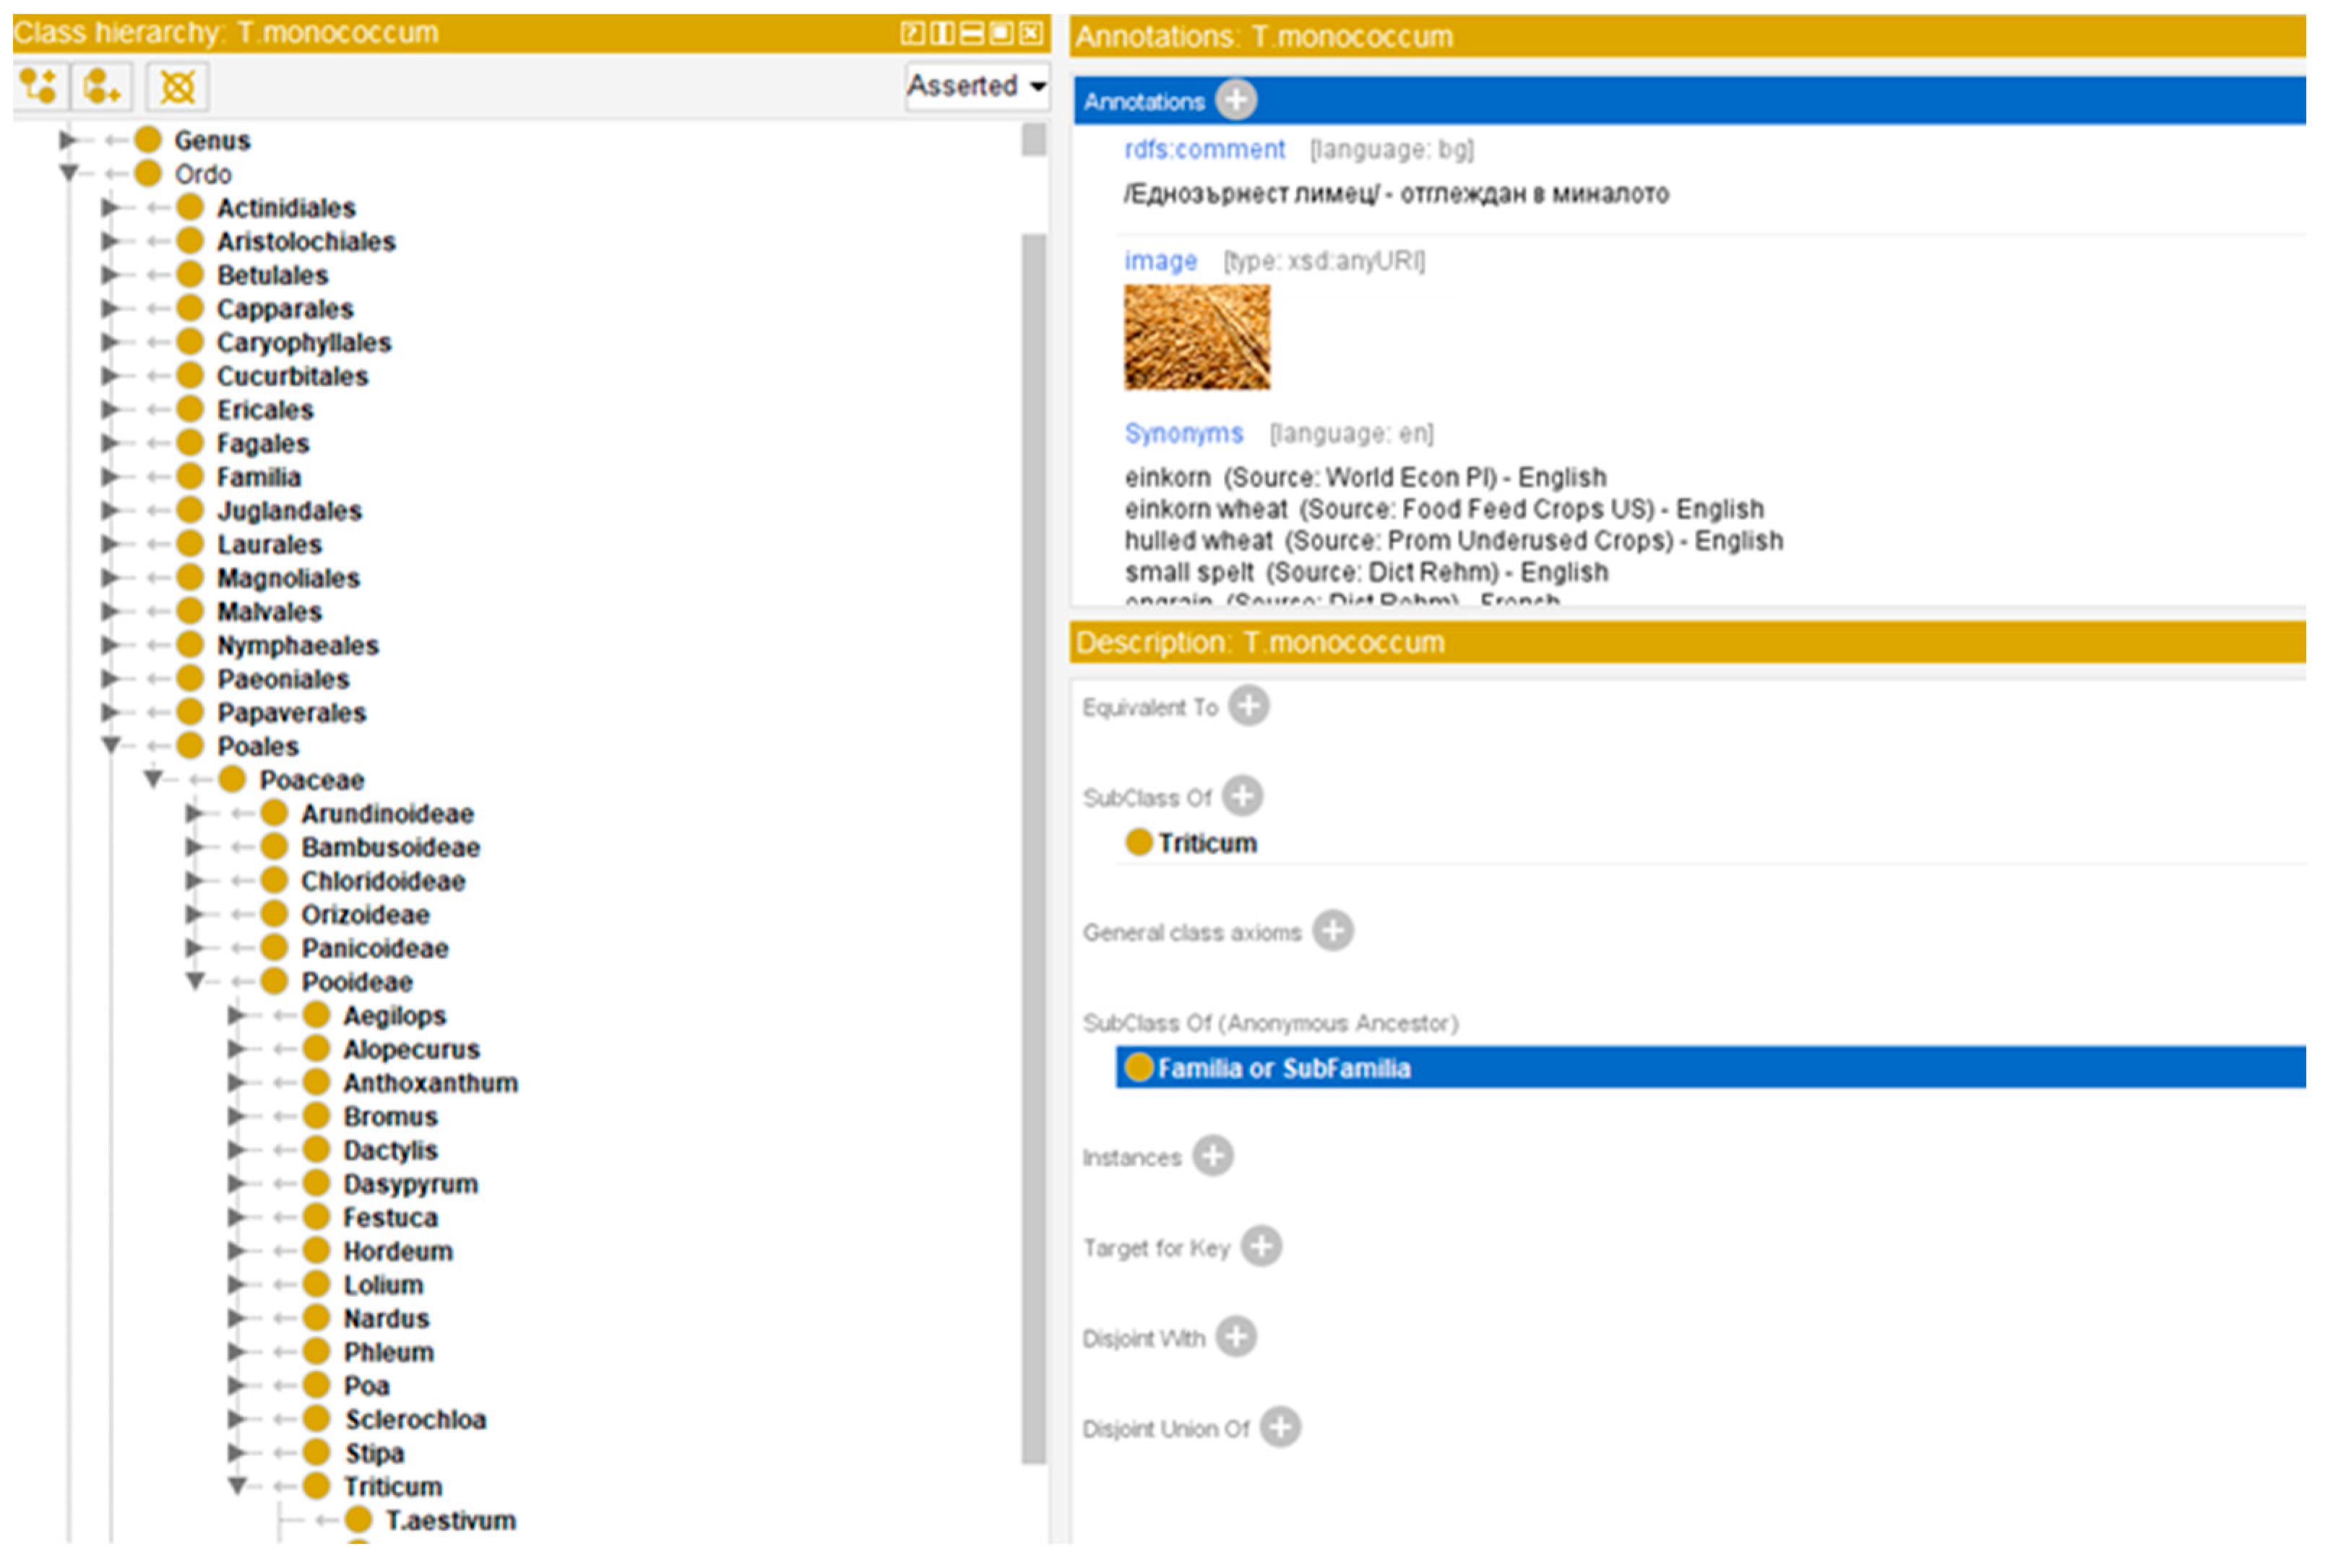2327x1568 pixels.
Task: Add a General class axiom
Action: click(1333, 931)
